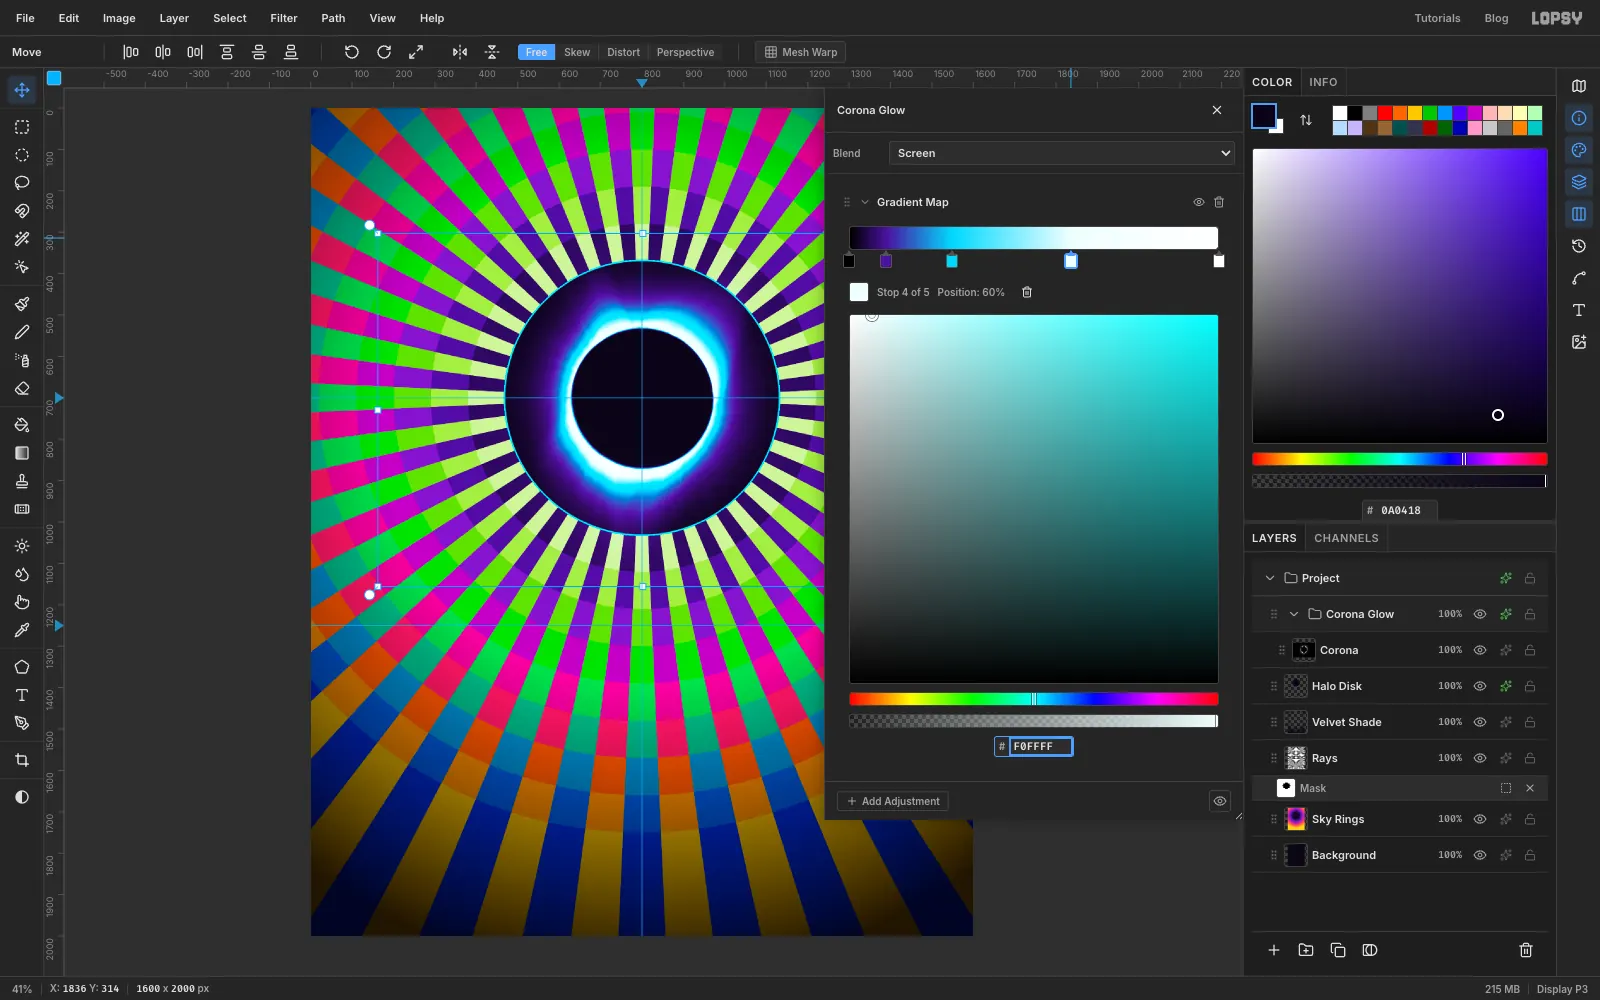Switch to the Info tab
1600x1000 pixels.
(1323, 82)
